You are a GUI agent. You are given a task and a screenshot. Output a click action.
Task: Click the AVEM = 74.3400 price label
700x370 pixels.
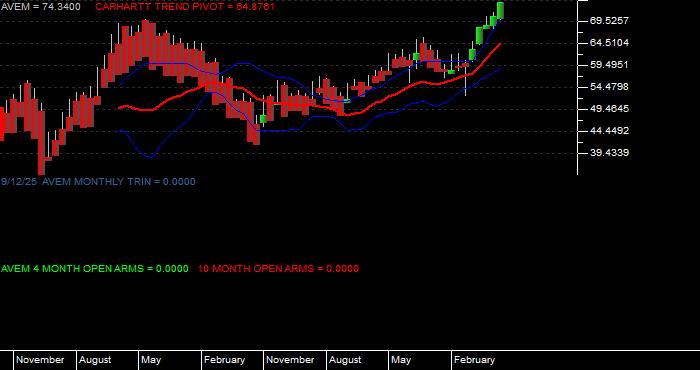(x=41, y=7)
